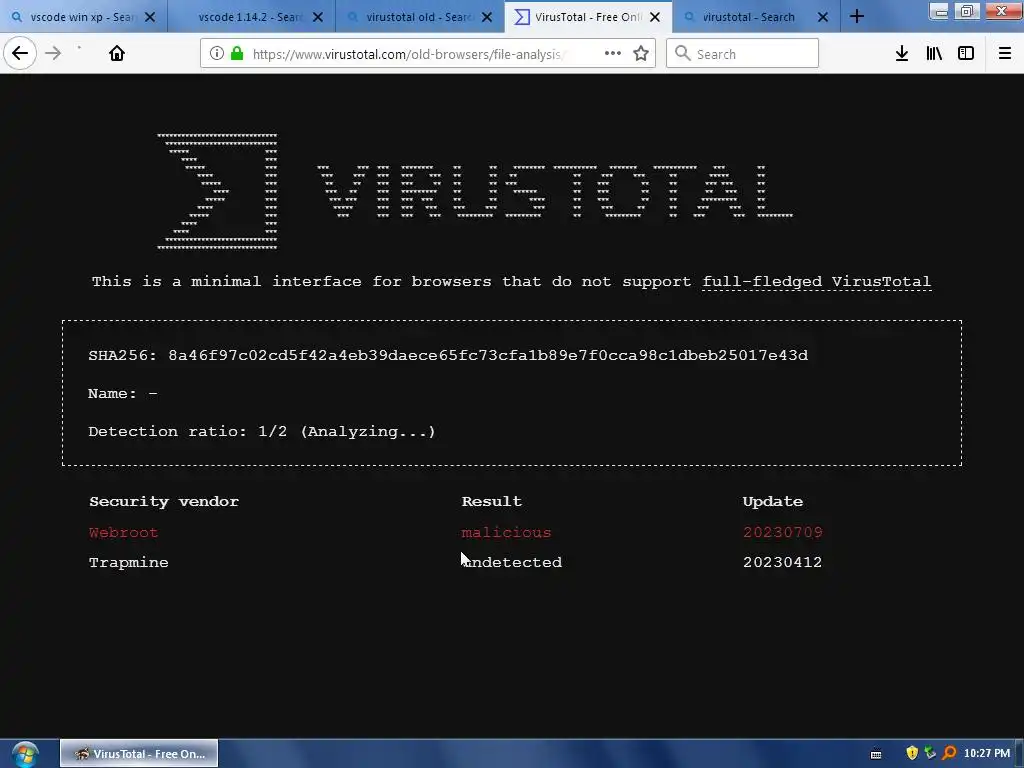The height and width of the screenshot is (768, 1024).
Task: Click the red 'malicious' result
Action: click(x=506, y=532)
